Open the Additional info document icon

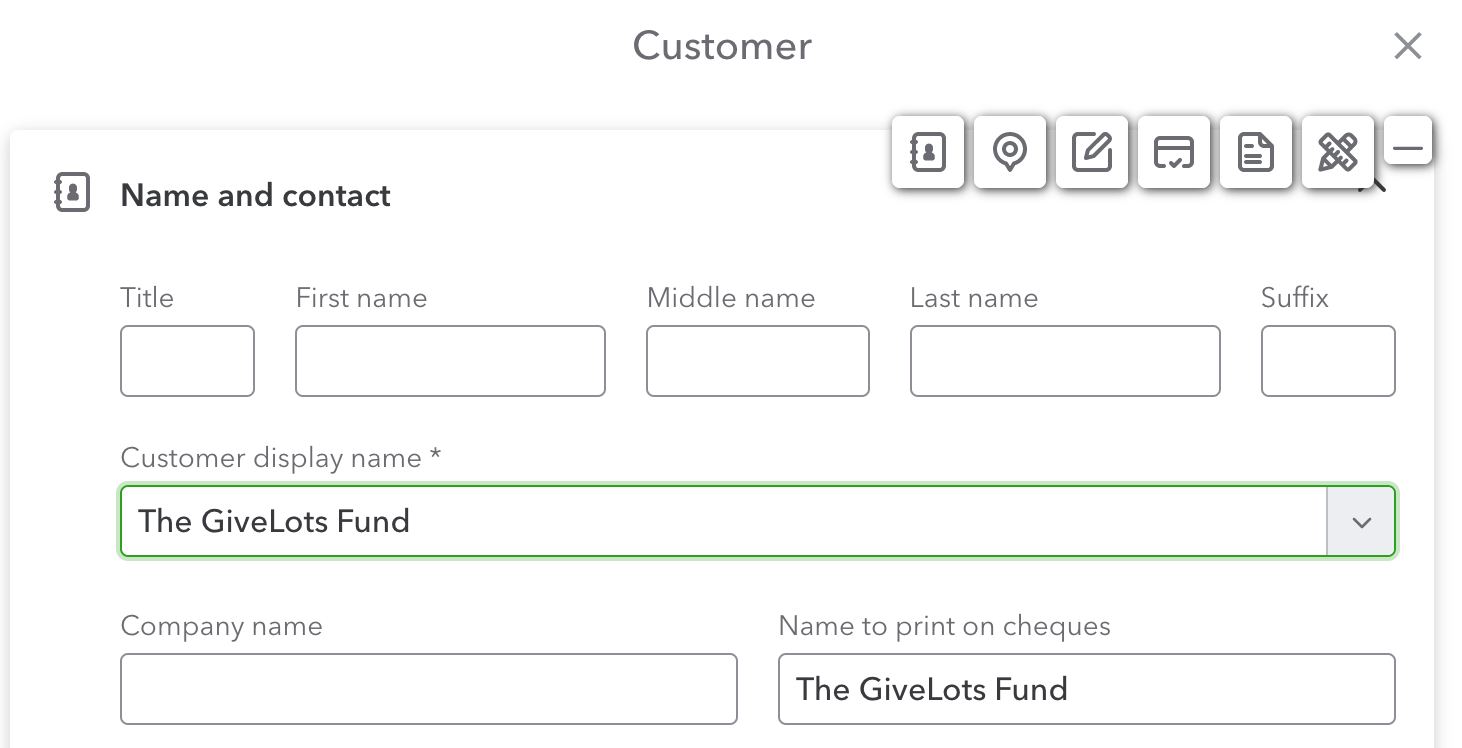click(1256, 152)
